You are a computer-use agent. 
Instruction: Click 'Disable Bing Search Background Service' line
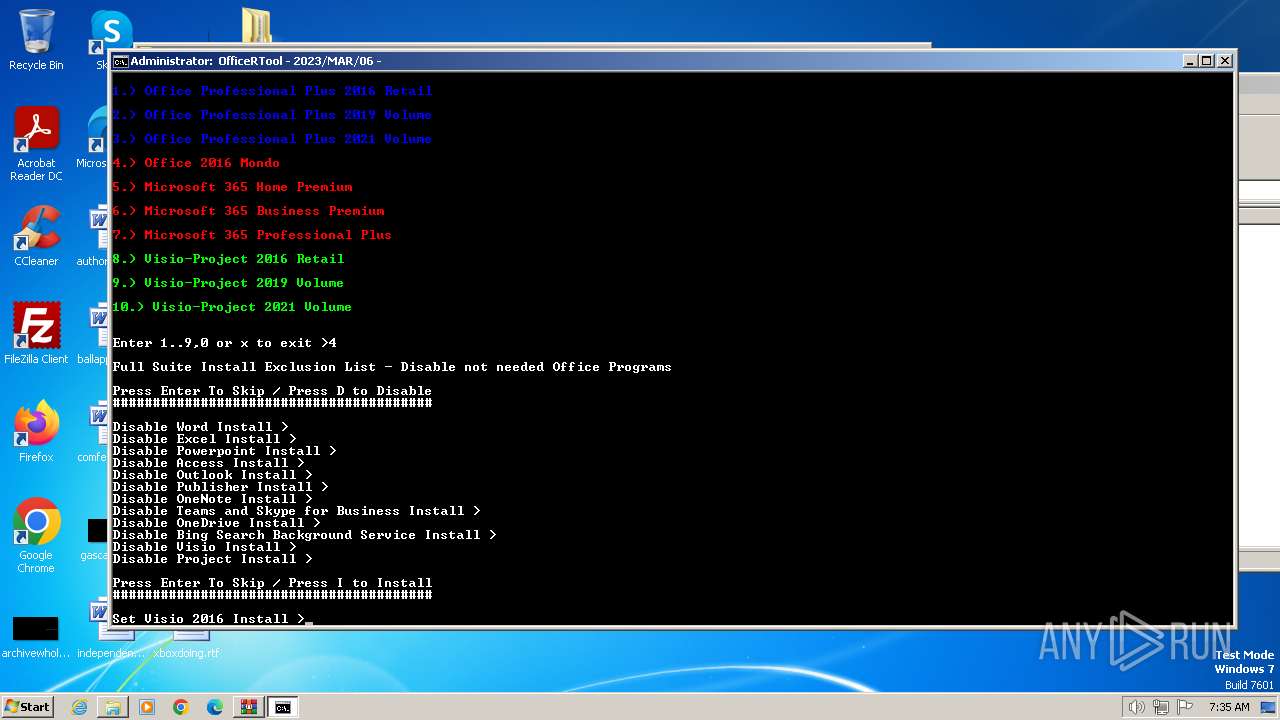[304, 535]
